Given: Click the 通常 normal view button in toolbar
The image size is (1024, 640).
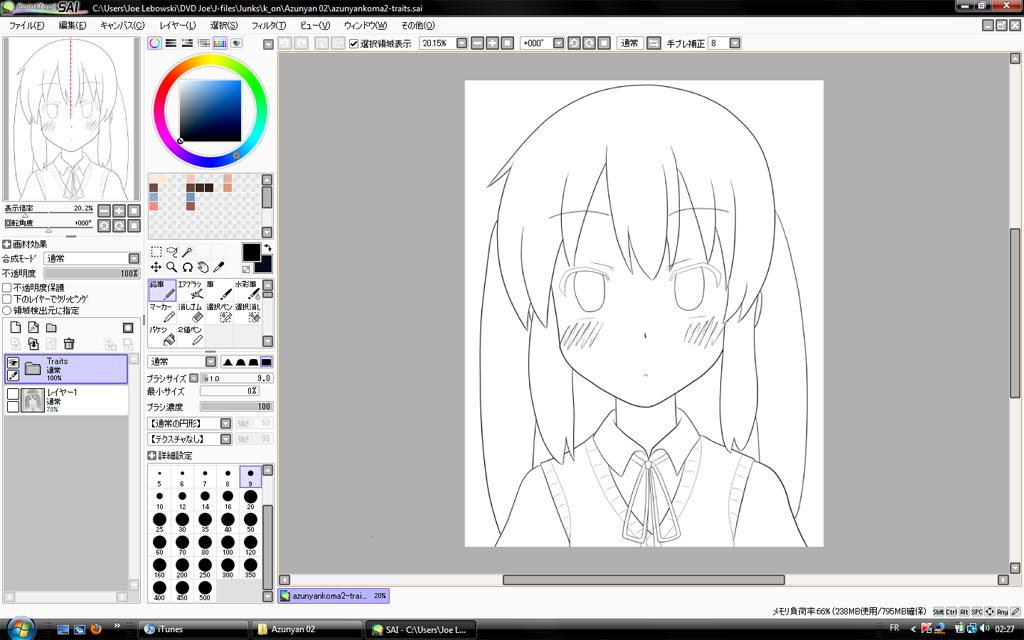Looking at the screenshot, I should tap(630, 43).
